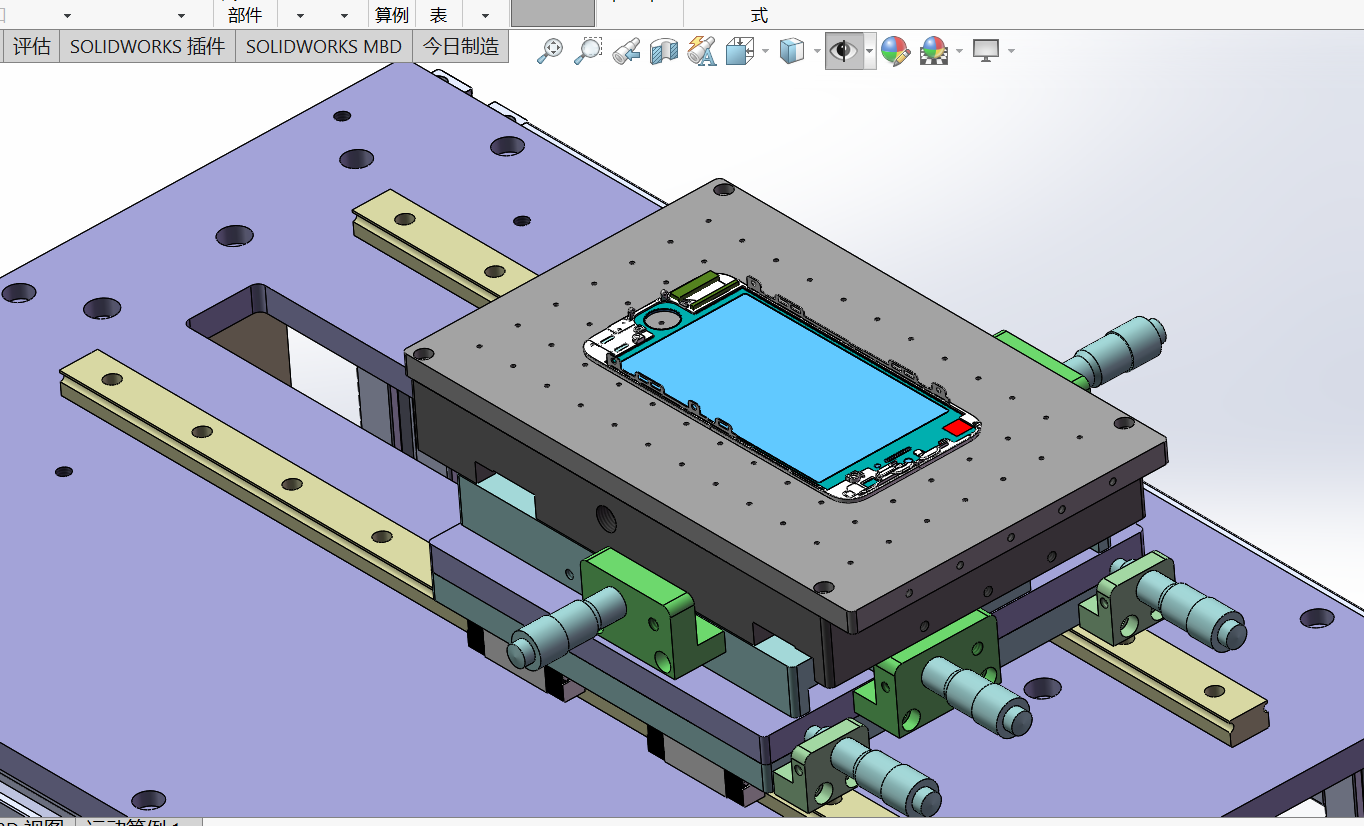Viewport: 1364px width, 826px height.
Task: Open the dropdown arrow just right of 部件
Action: point(300,16)
